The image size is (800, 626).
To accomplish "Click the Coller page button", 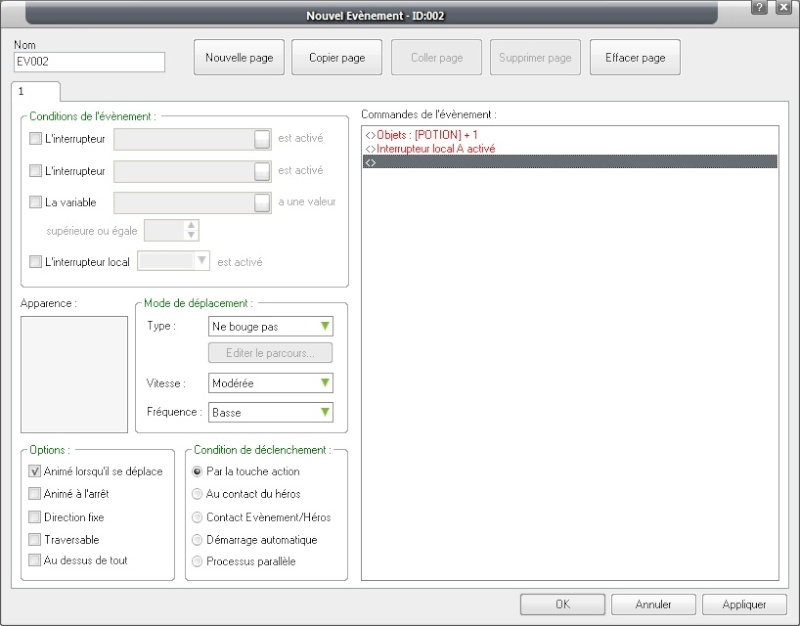I will (x=437, y=58).
